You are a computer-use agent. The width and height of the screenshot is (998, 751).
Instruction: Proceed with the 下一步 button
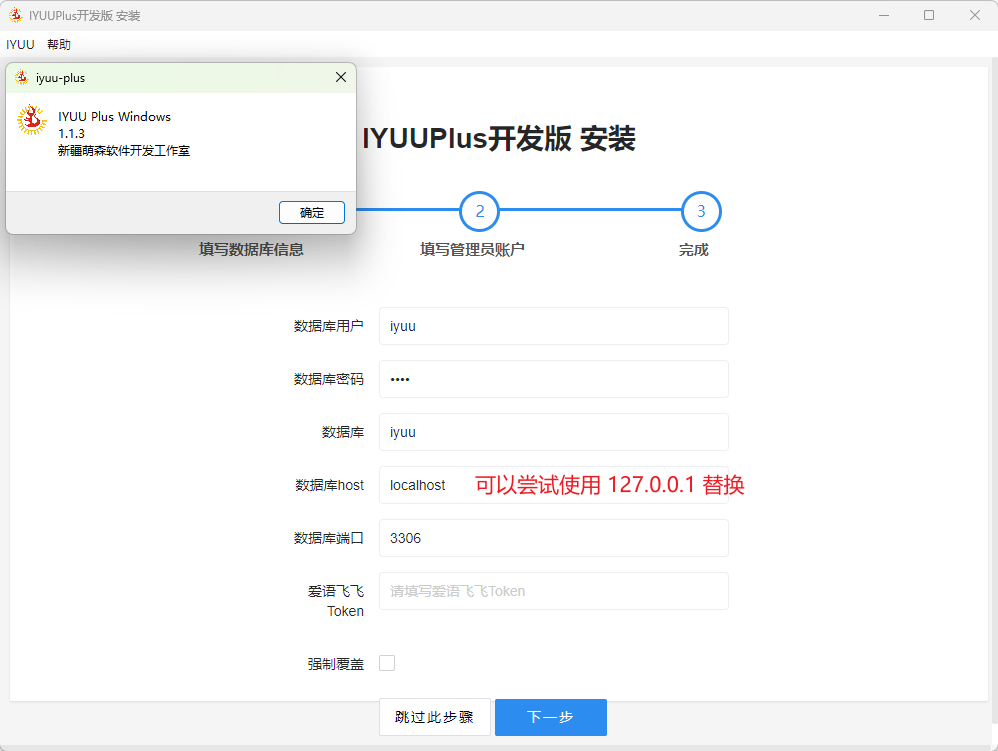551,717
